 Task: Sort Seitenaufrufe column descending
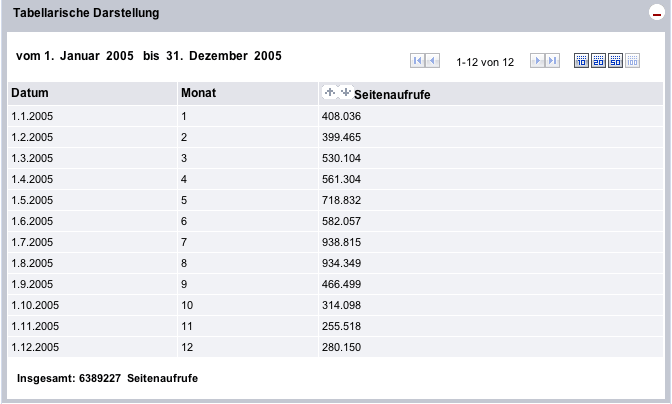click(346, 92)
